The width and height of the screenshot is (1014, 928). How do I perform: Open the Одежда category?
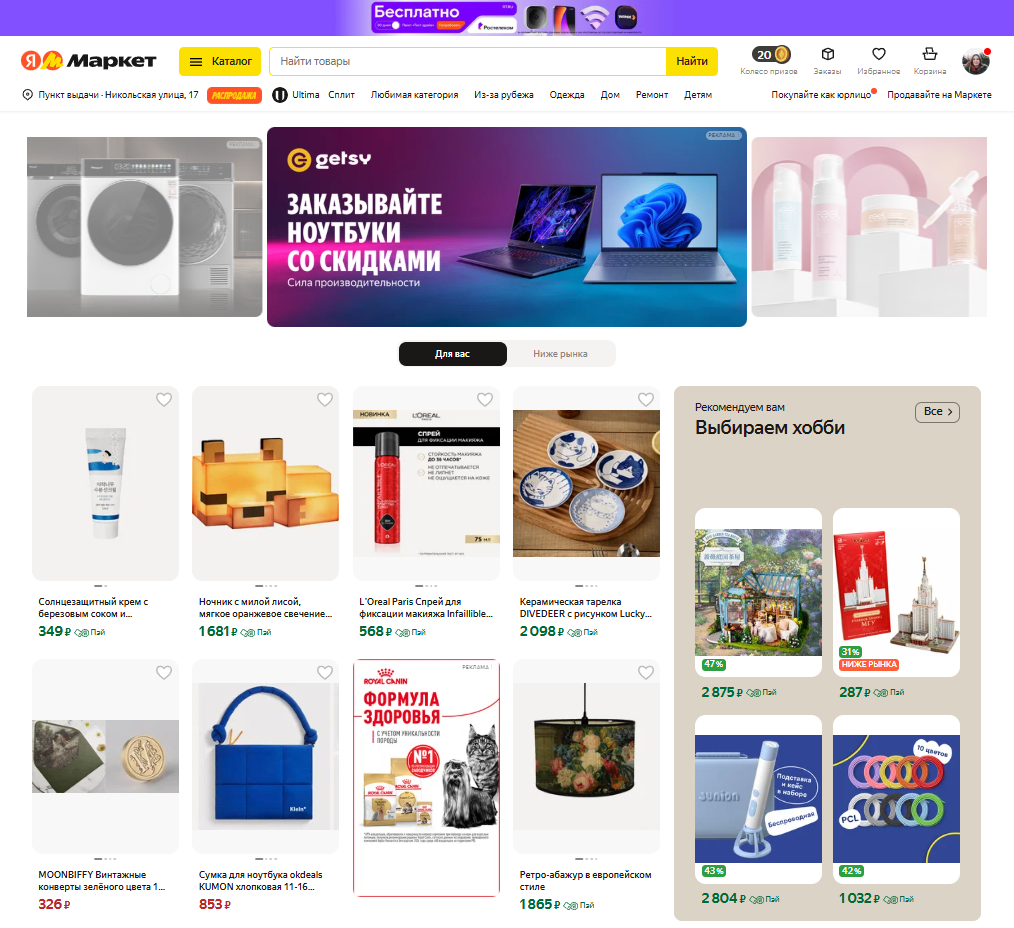567,95
